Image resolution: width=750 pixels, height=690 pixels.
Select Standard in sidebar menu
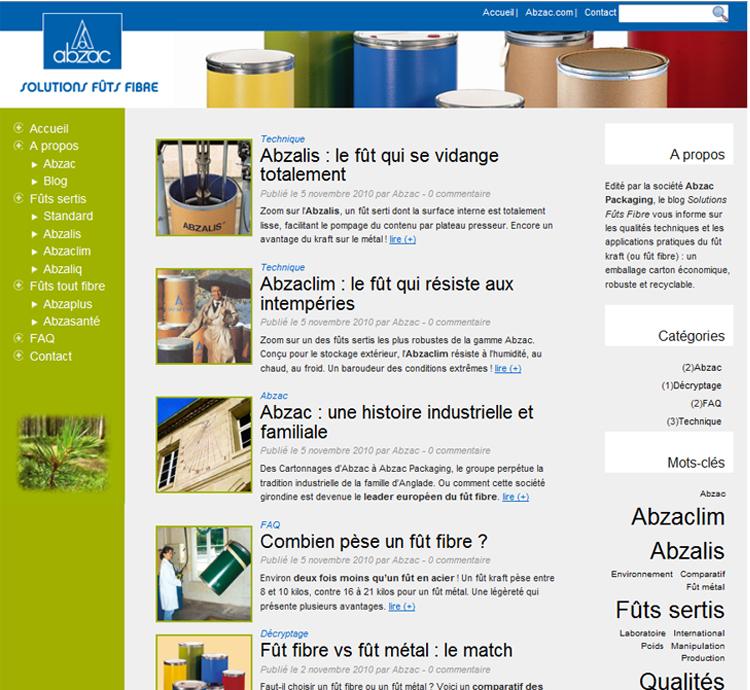tap(68, 216)
